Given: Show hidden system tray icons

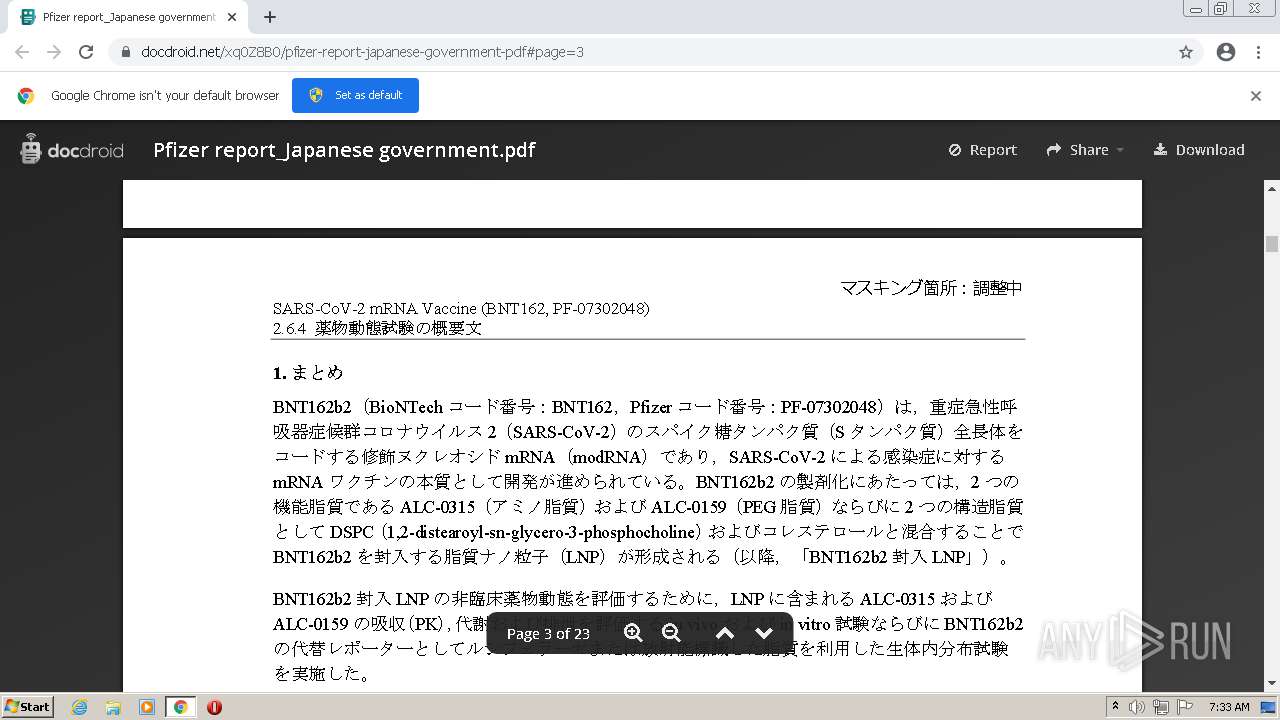Looking at the screenshot, I should [x=1115, y=707].
